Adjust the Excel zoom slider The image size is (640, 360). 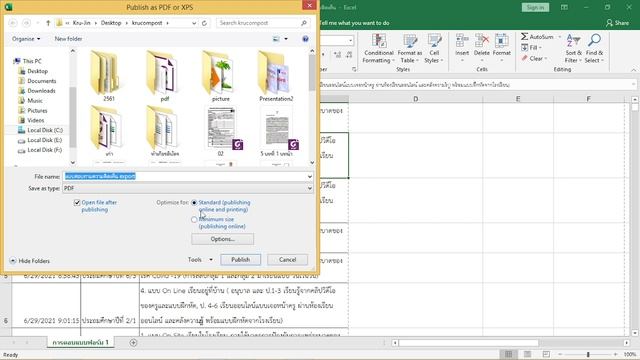(x=588, y=354)
